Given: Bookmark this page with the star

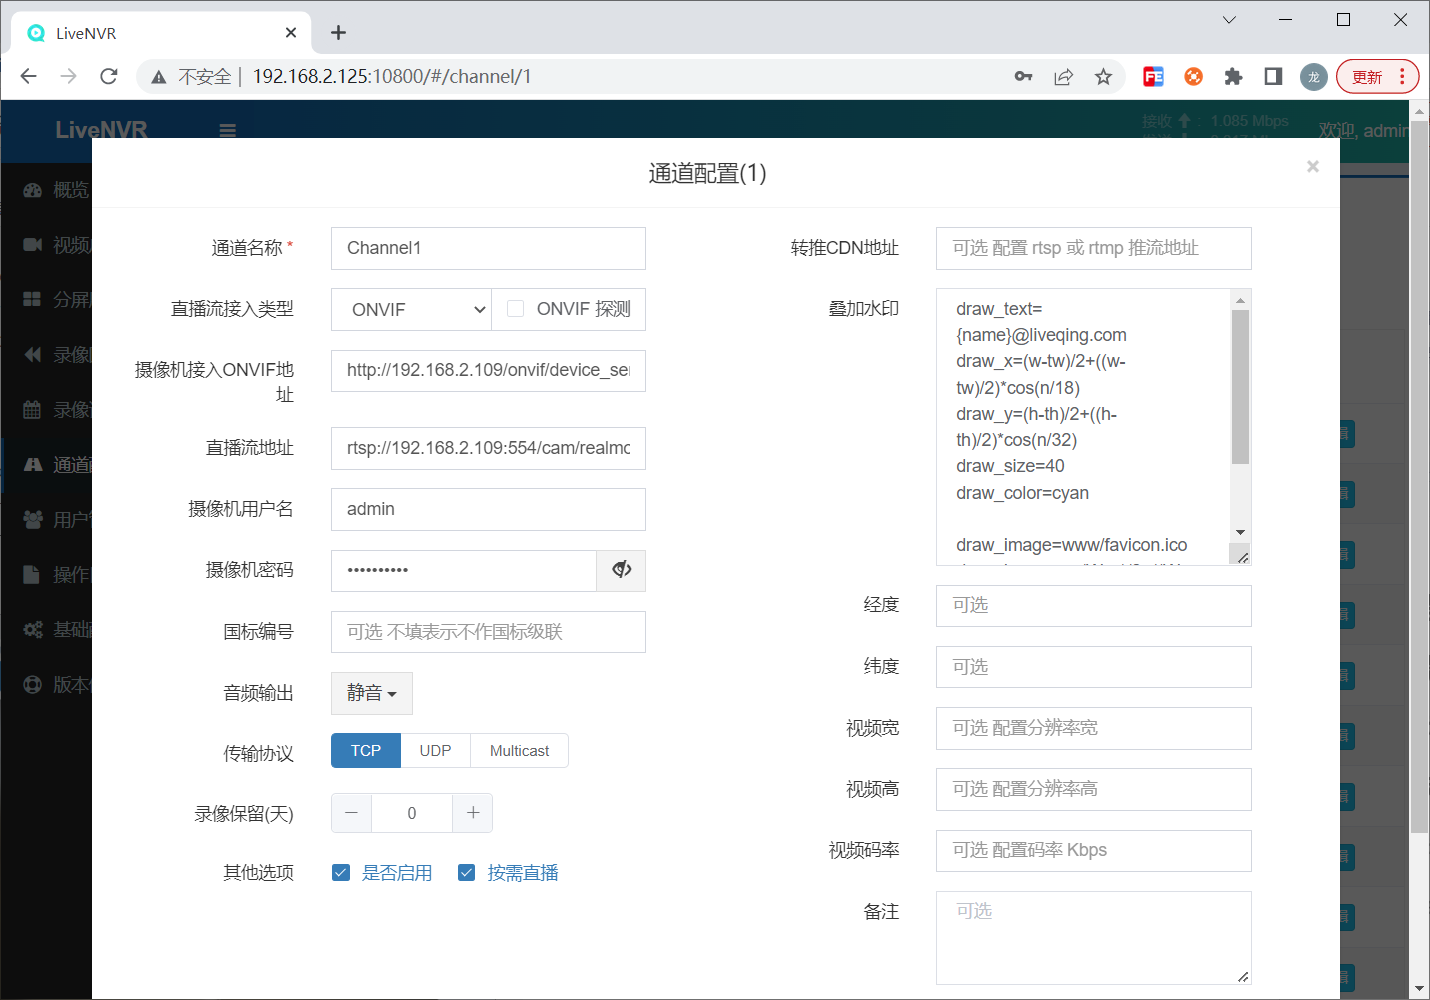Looking at the screenshot, I should [x=1103, y=76].
